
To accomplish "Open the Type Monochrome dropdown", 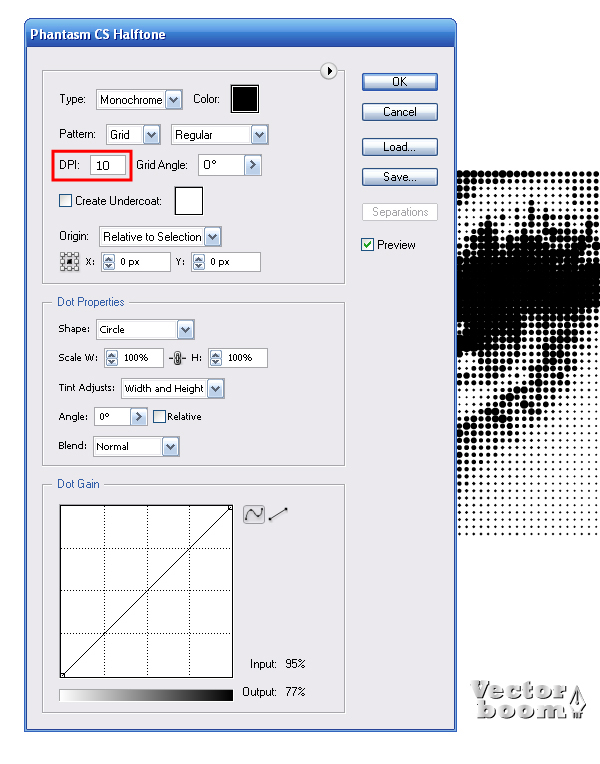I will point(139,99).
